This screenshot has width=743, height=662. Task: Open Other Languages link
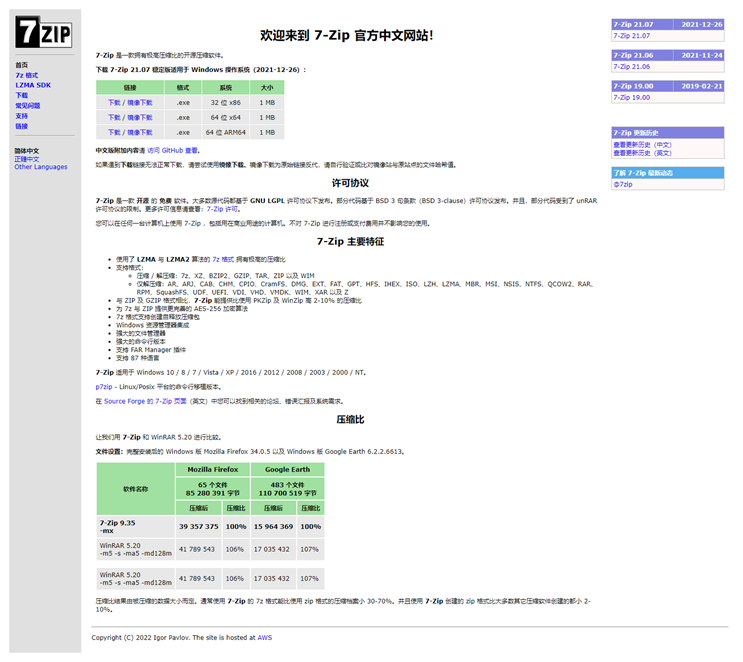[41, 167]
